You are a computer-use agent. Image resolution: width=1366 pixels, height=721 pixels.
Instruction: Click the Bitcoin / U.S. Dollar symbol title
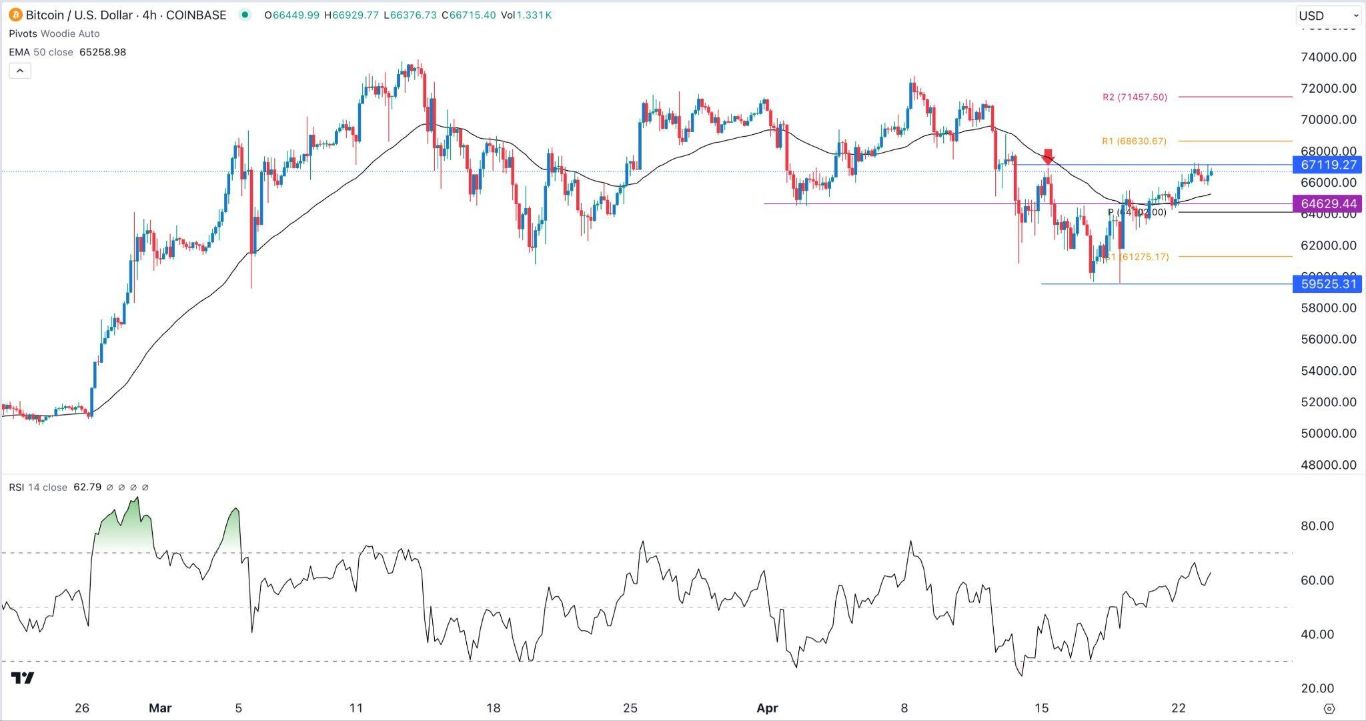pos(81,15)
